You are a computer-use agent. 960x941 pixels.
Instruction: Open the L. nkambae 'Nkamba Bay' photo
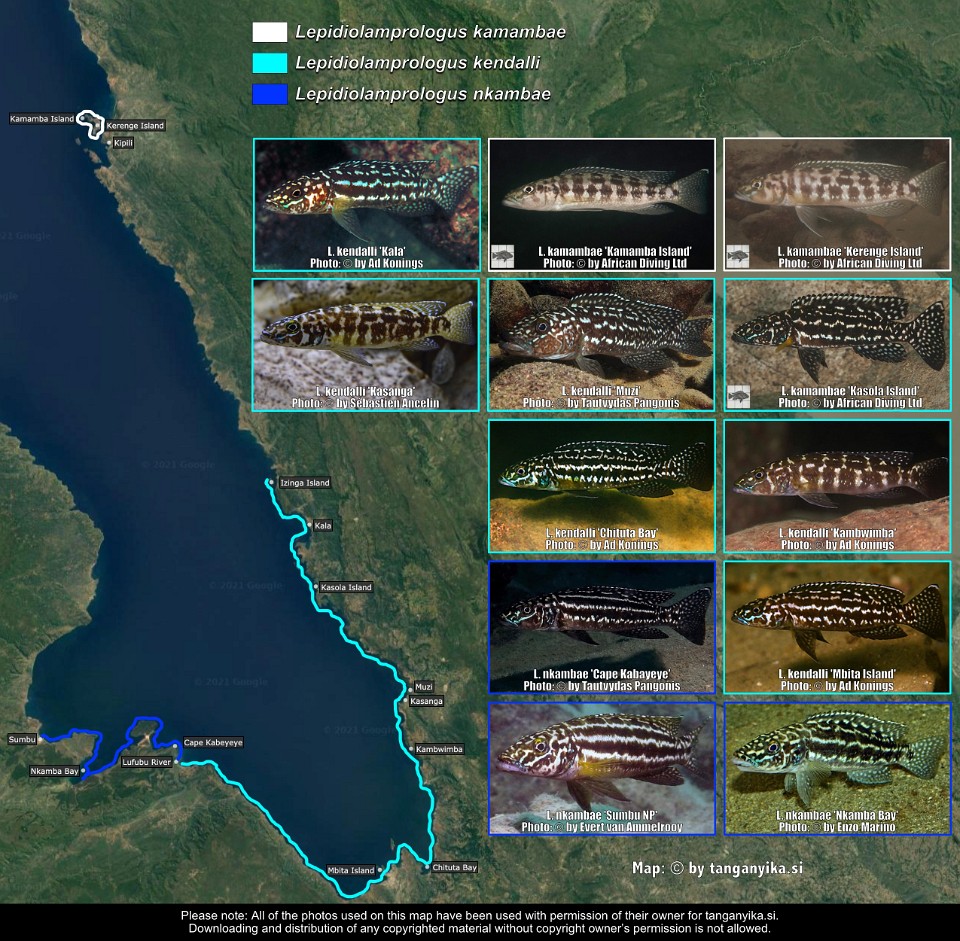[838, 768]
